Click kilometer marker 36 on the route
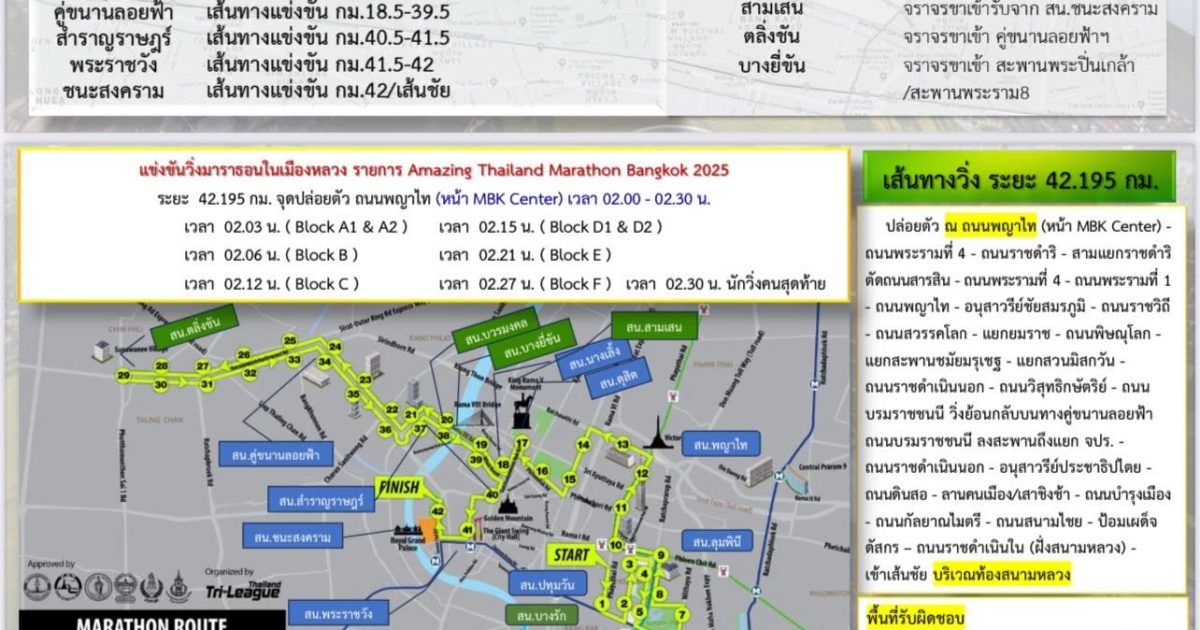 coord(385,429)
